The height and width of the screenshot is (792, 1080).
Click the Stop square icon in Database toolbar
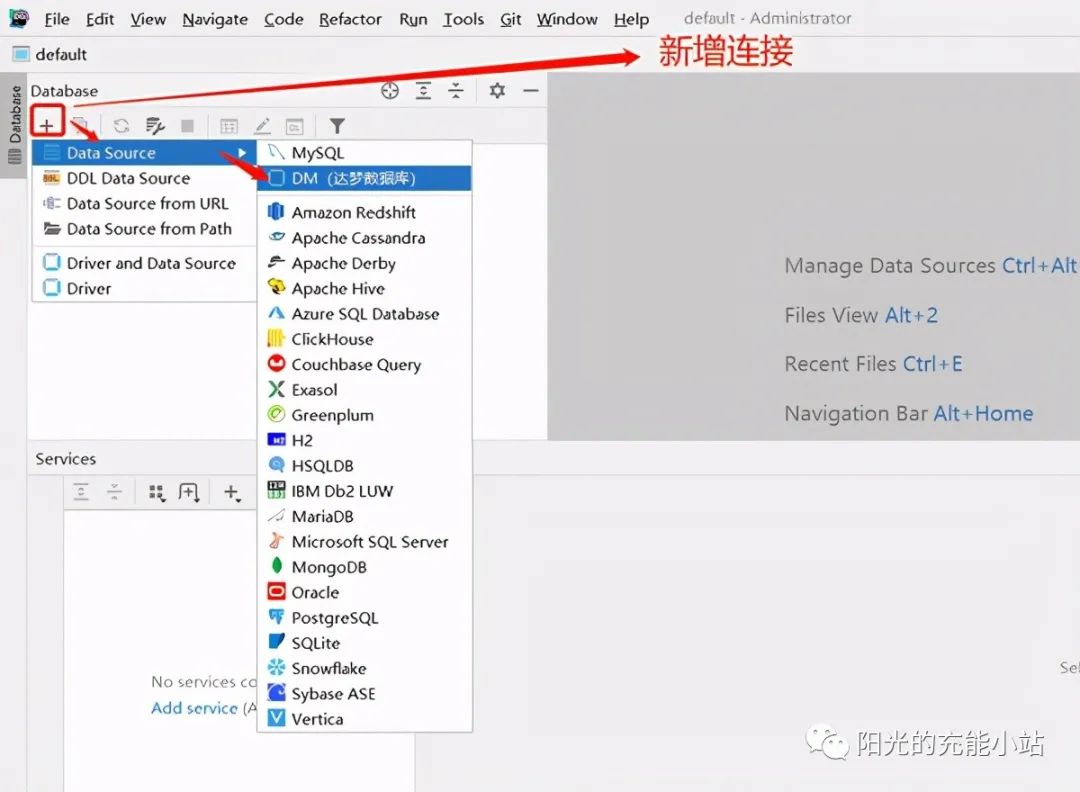(187, 125)
